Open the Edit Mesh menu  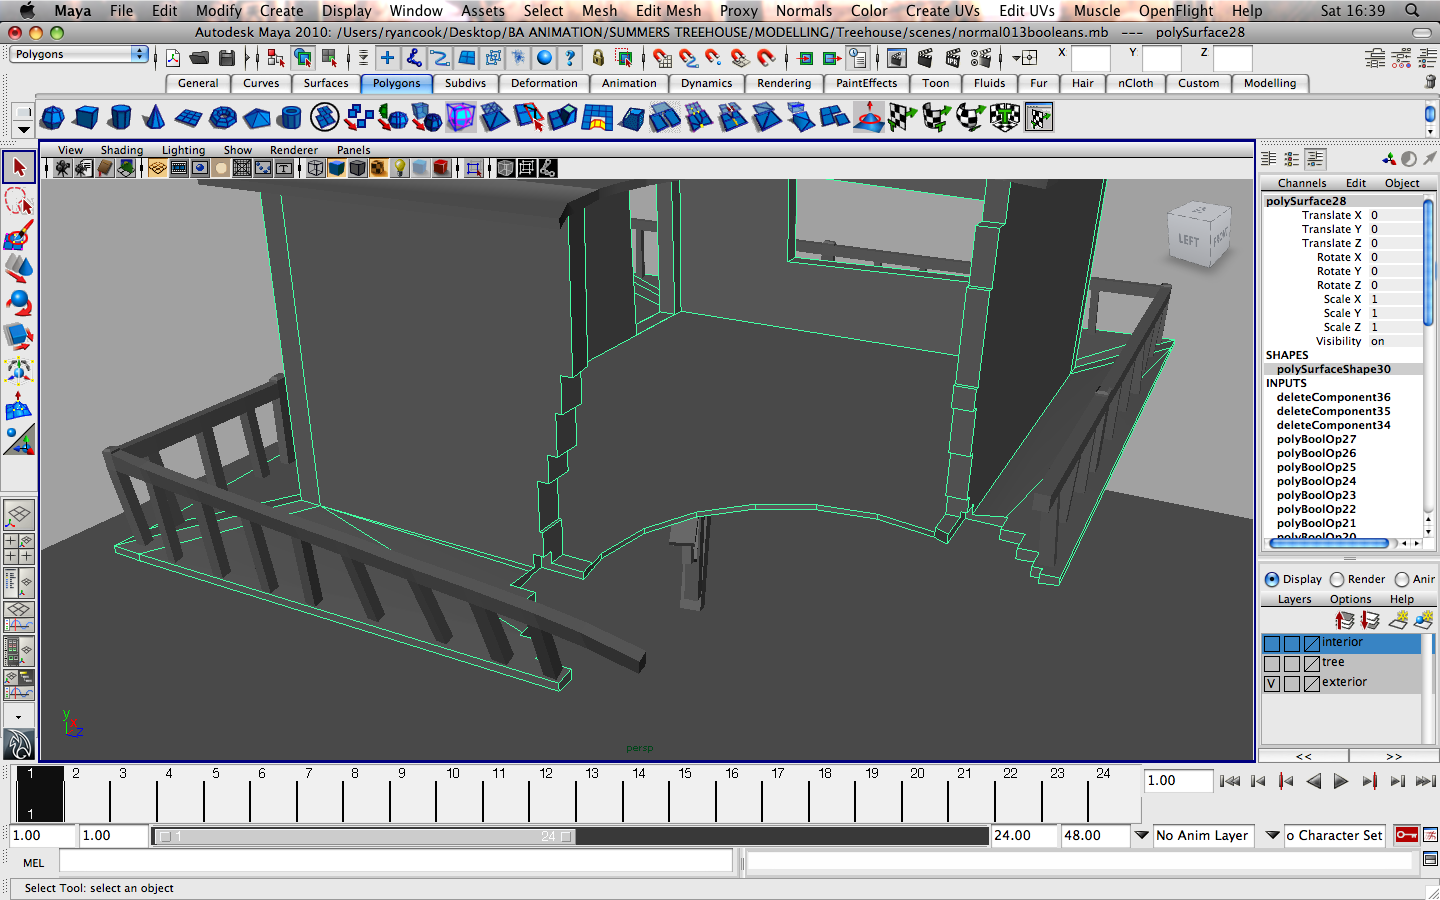[x=668, y=11]
